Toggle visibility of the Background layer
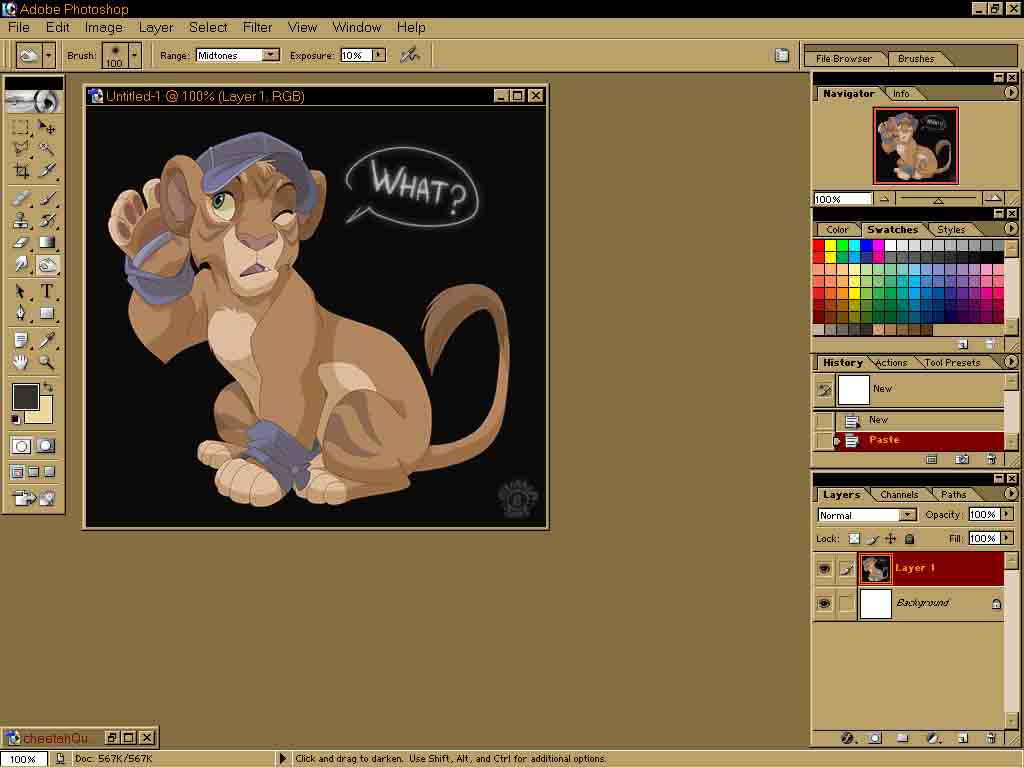Viewport: 1024px width, 768px height. [x=824, y=604]
